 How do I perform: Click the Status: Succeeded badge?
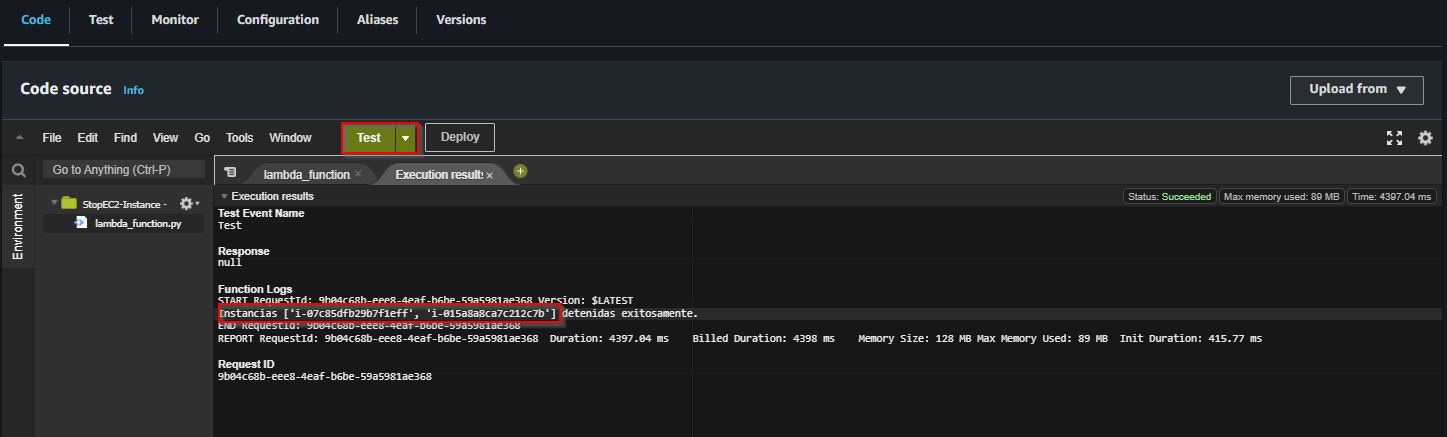point(1170,197)
